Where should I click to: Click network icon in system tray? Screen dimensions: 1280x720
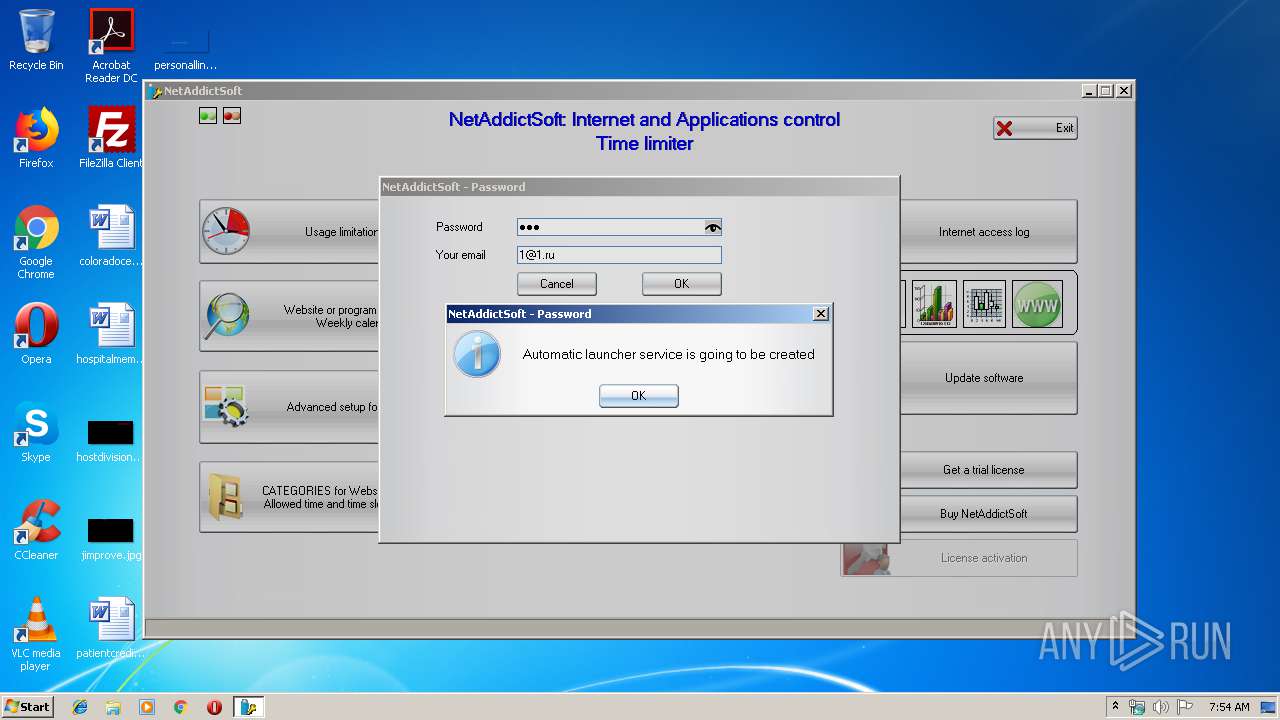click(x=1137, y=707)
